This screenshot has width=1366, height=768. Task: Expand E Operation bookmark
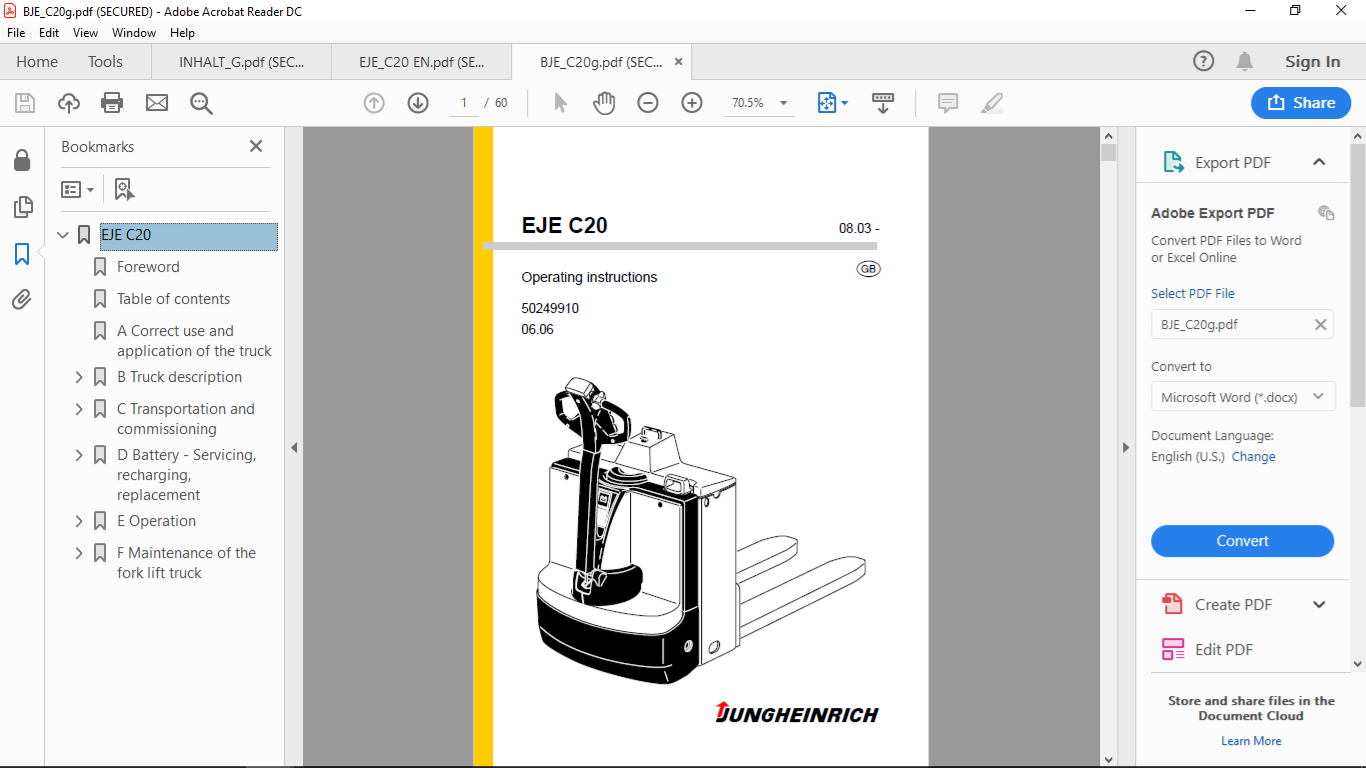(x=79, y=521)
